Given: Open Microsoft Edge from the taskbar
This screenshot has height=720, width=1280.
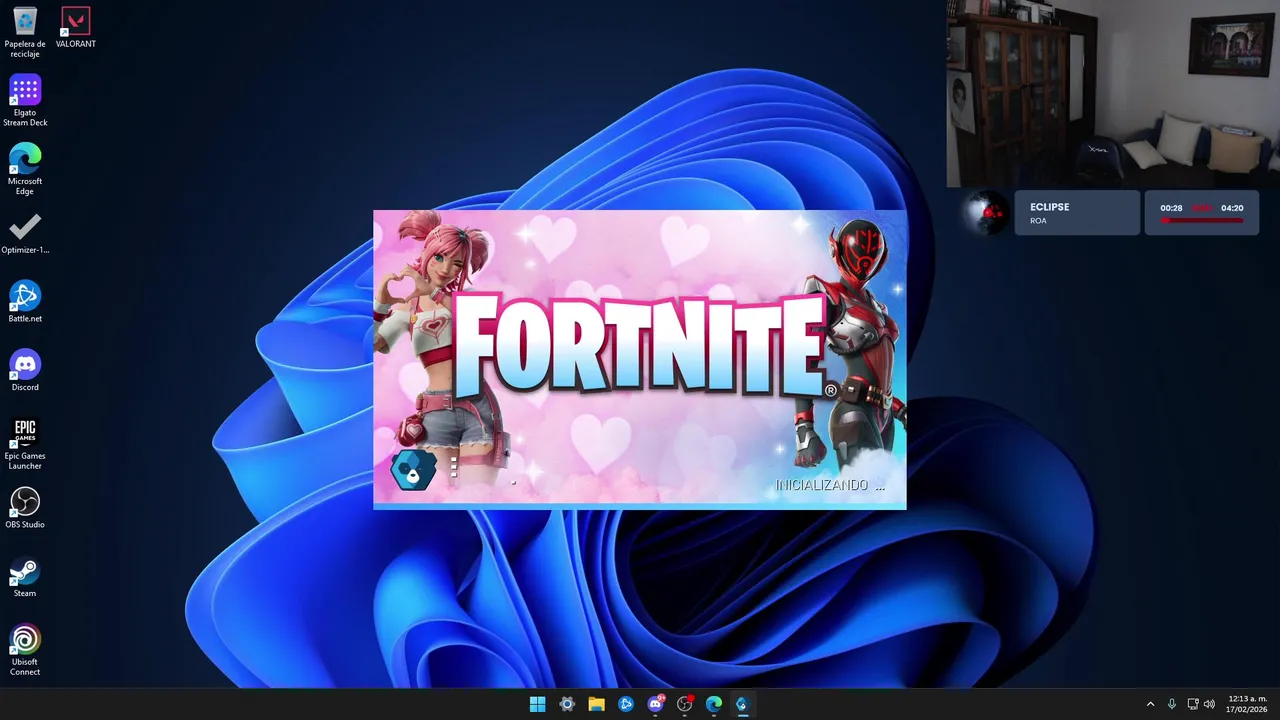Looking at the screenshot, I should click(714, 704).
